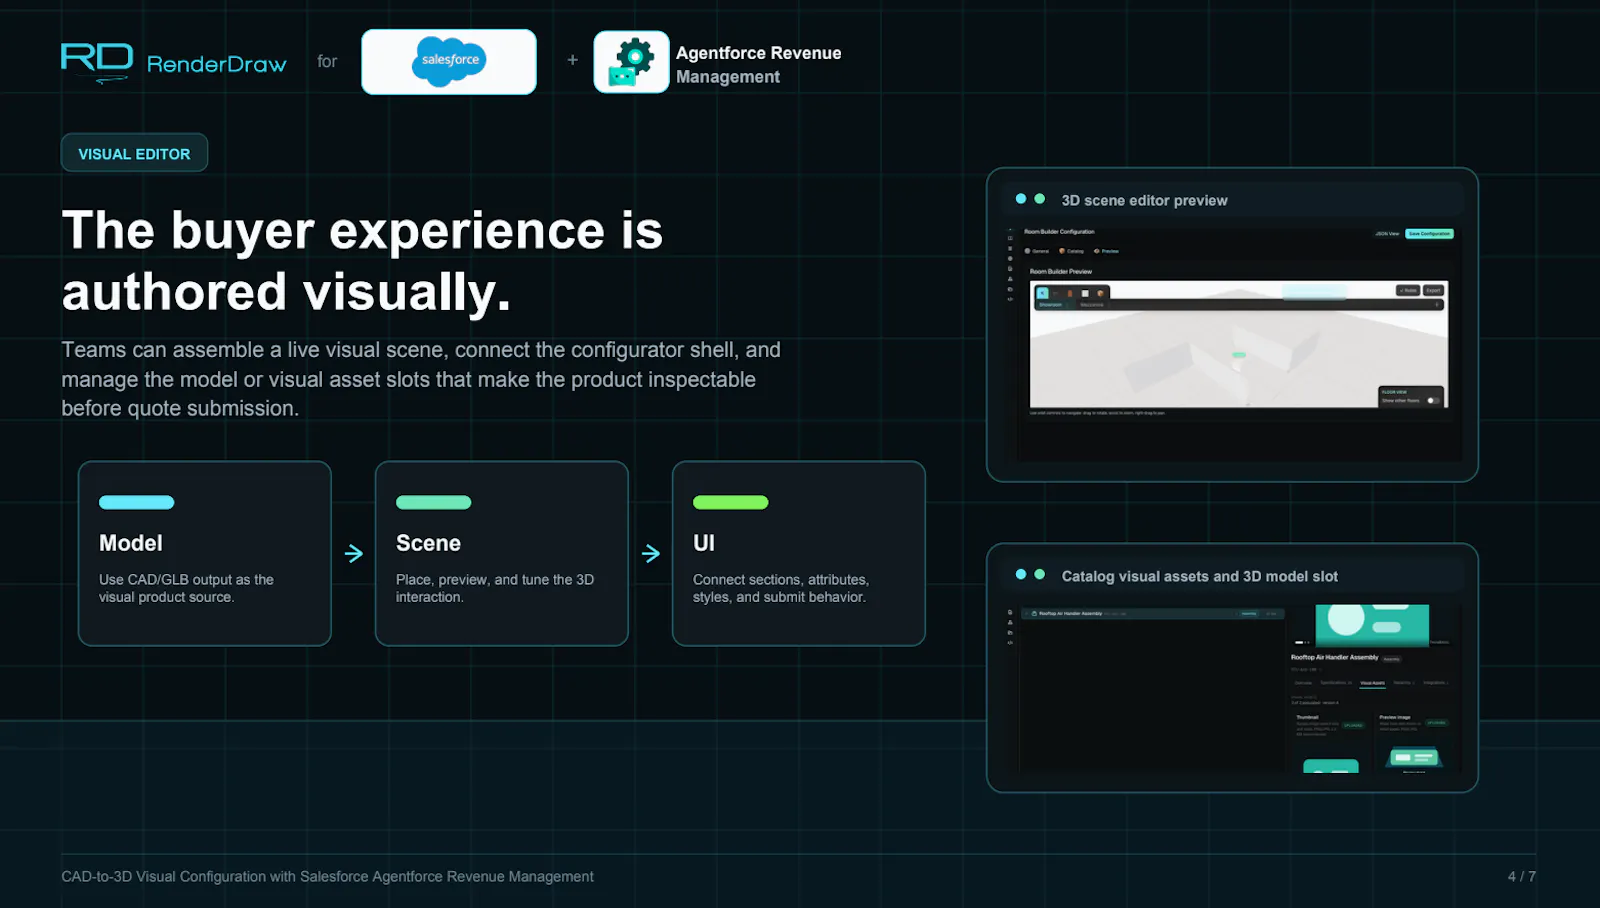Screen dimensions: 1600x908
Task: Click the '3D scene editor preview' title
Action: [1144, 200]
